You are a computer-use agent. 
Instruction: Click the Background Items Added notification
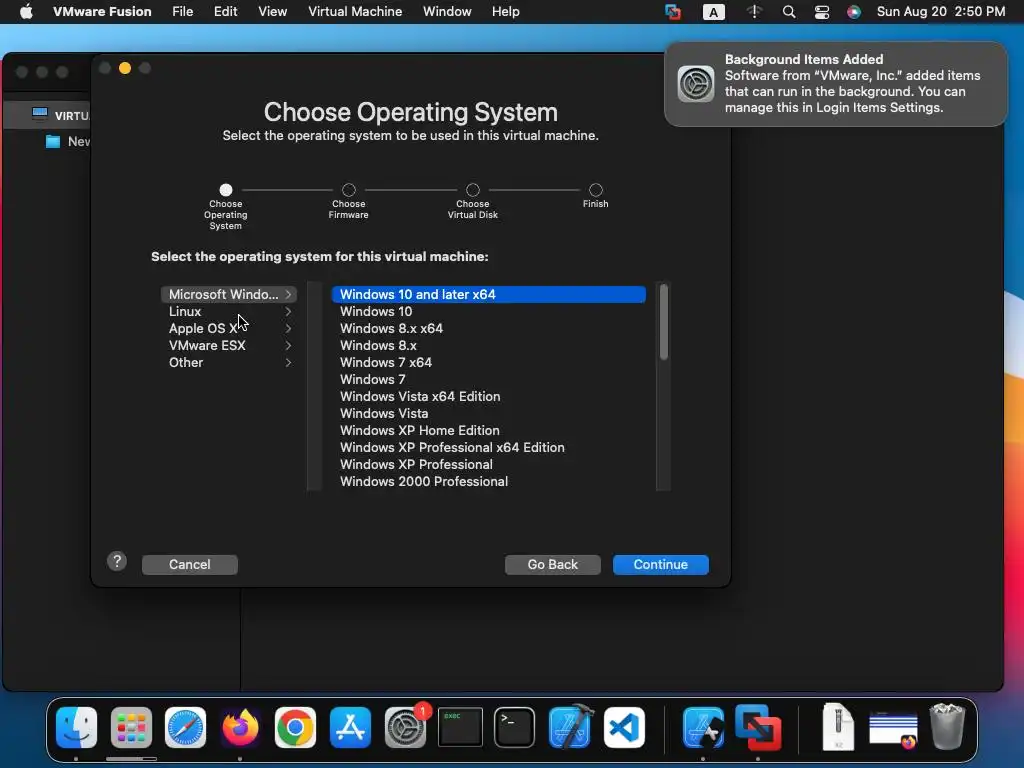(835, 84)
